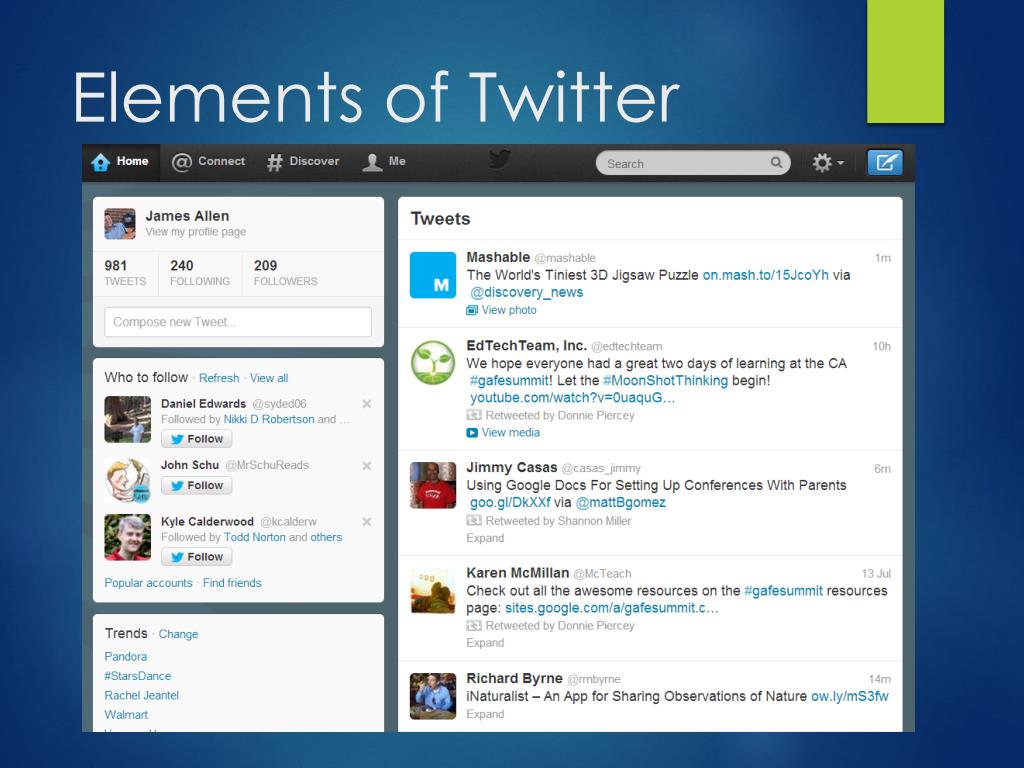
Task: Open the Rachel Jeantel trend
Action: click(x=141, y=696)
